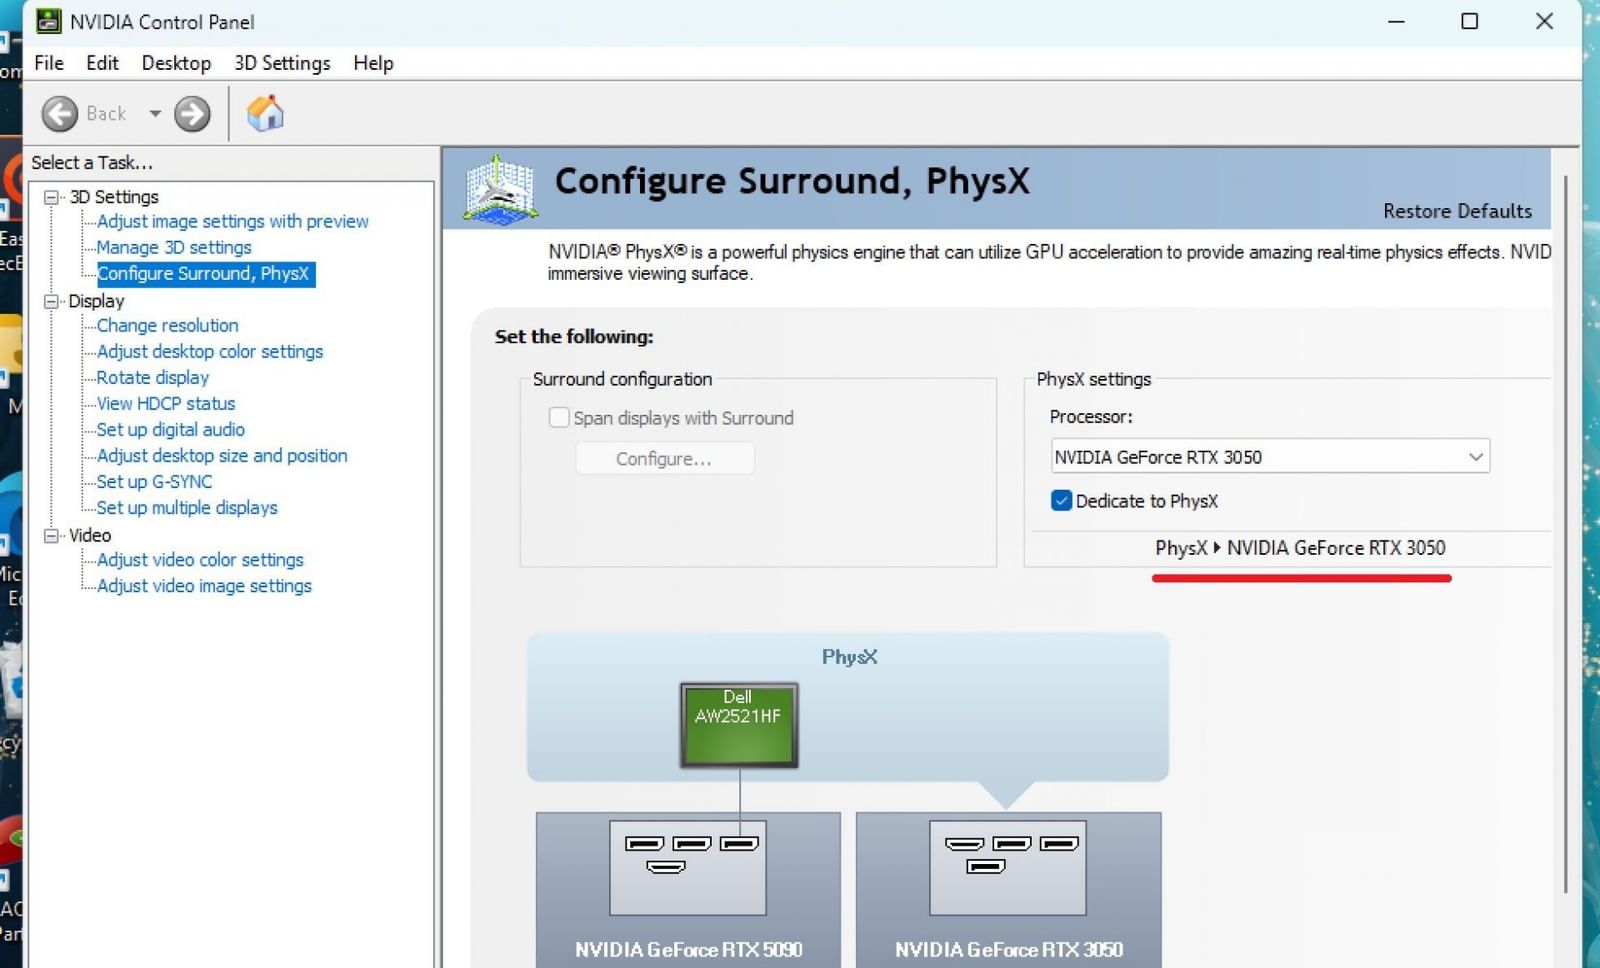This screenshot has height=968, width=1600.
Task: Open the PhysX Processor dropdown
Action: [x=1475, y=456]
